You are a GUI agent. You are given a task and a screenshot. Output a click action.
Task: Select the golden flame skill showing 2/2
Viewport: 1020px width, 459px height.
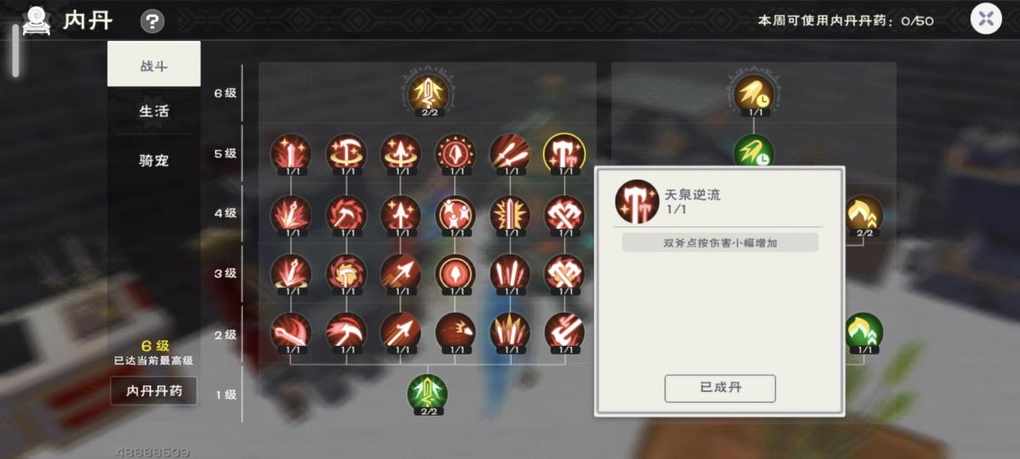865,215
